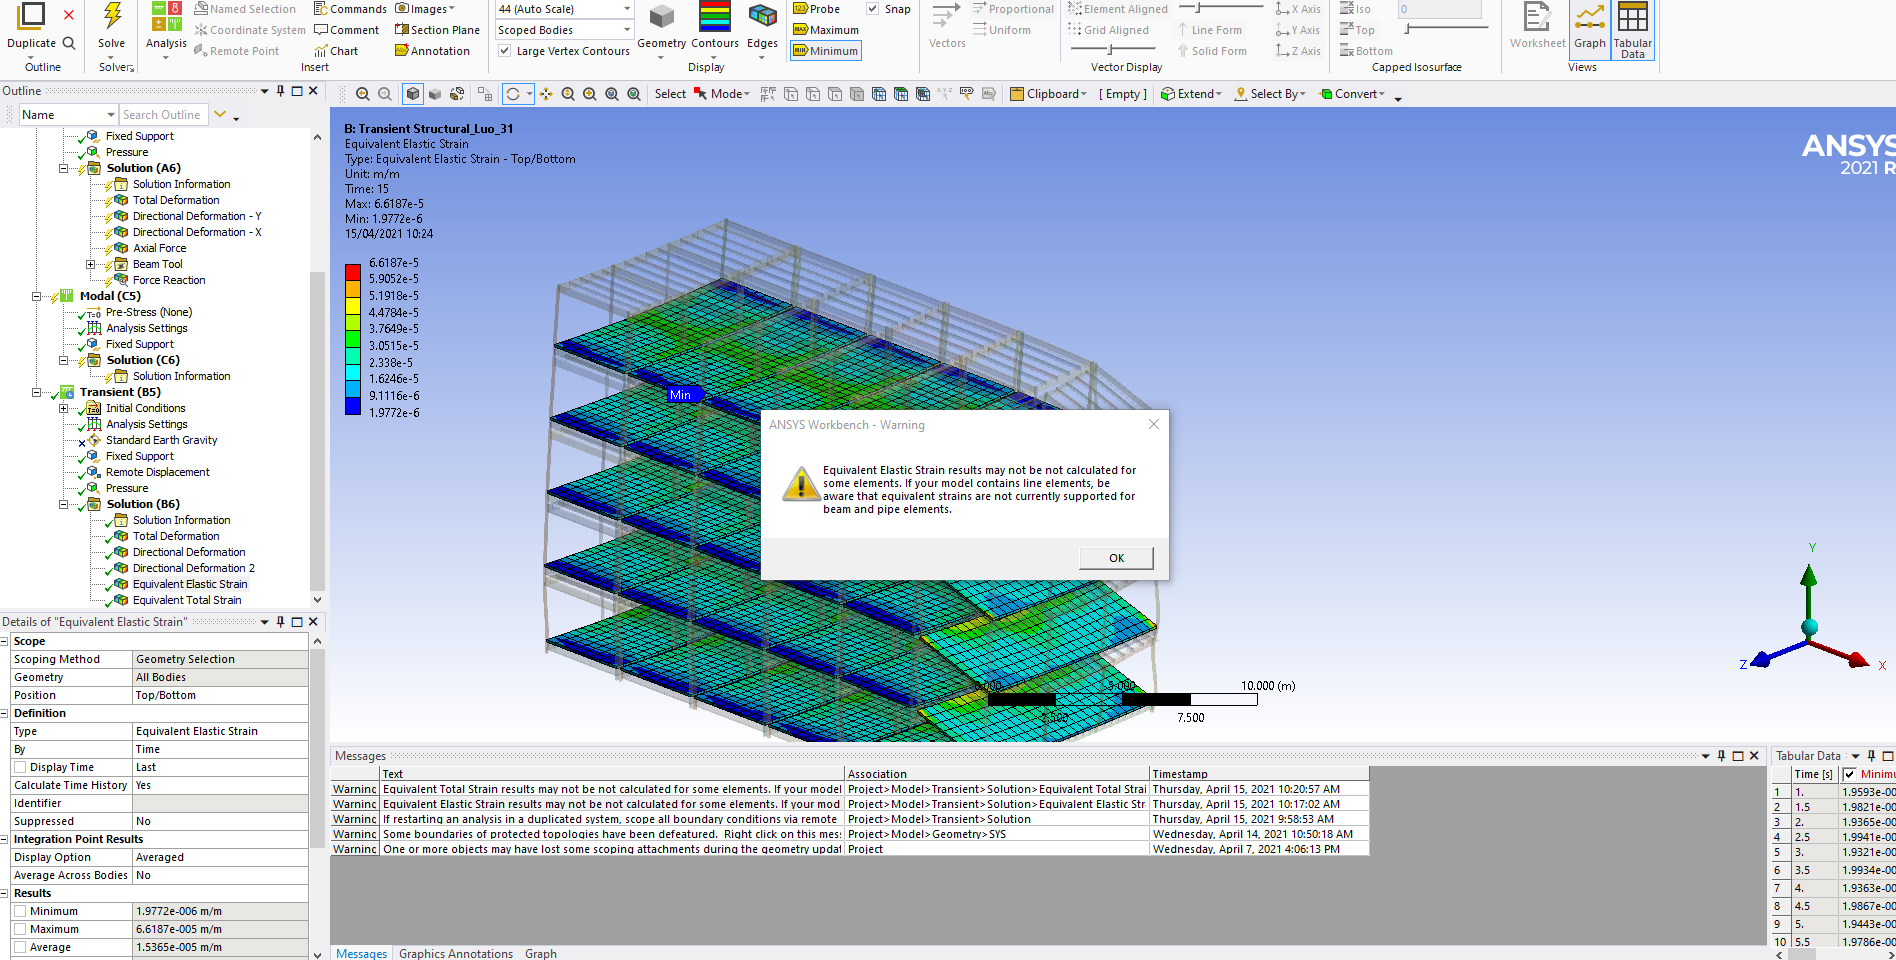Viewport: 1896px width, 960px height.
Task: Click the Select button in graphics toolbar
Action: (670, 94)
